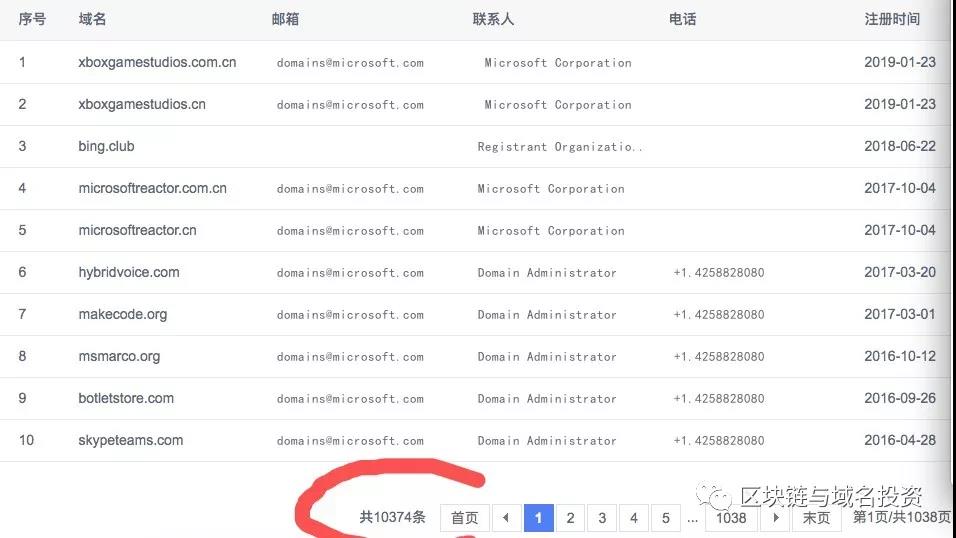Click the 域名 column header
Screen dimensions: 956x538
tap(92, 19)
